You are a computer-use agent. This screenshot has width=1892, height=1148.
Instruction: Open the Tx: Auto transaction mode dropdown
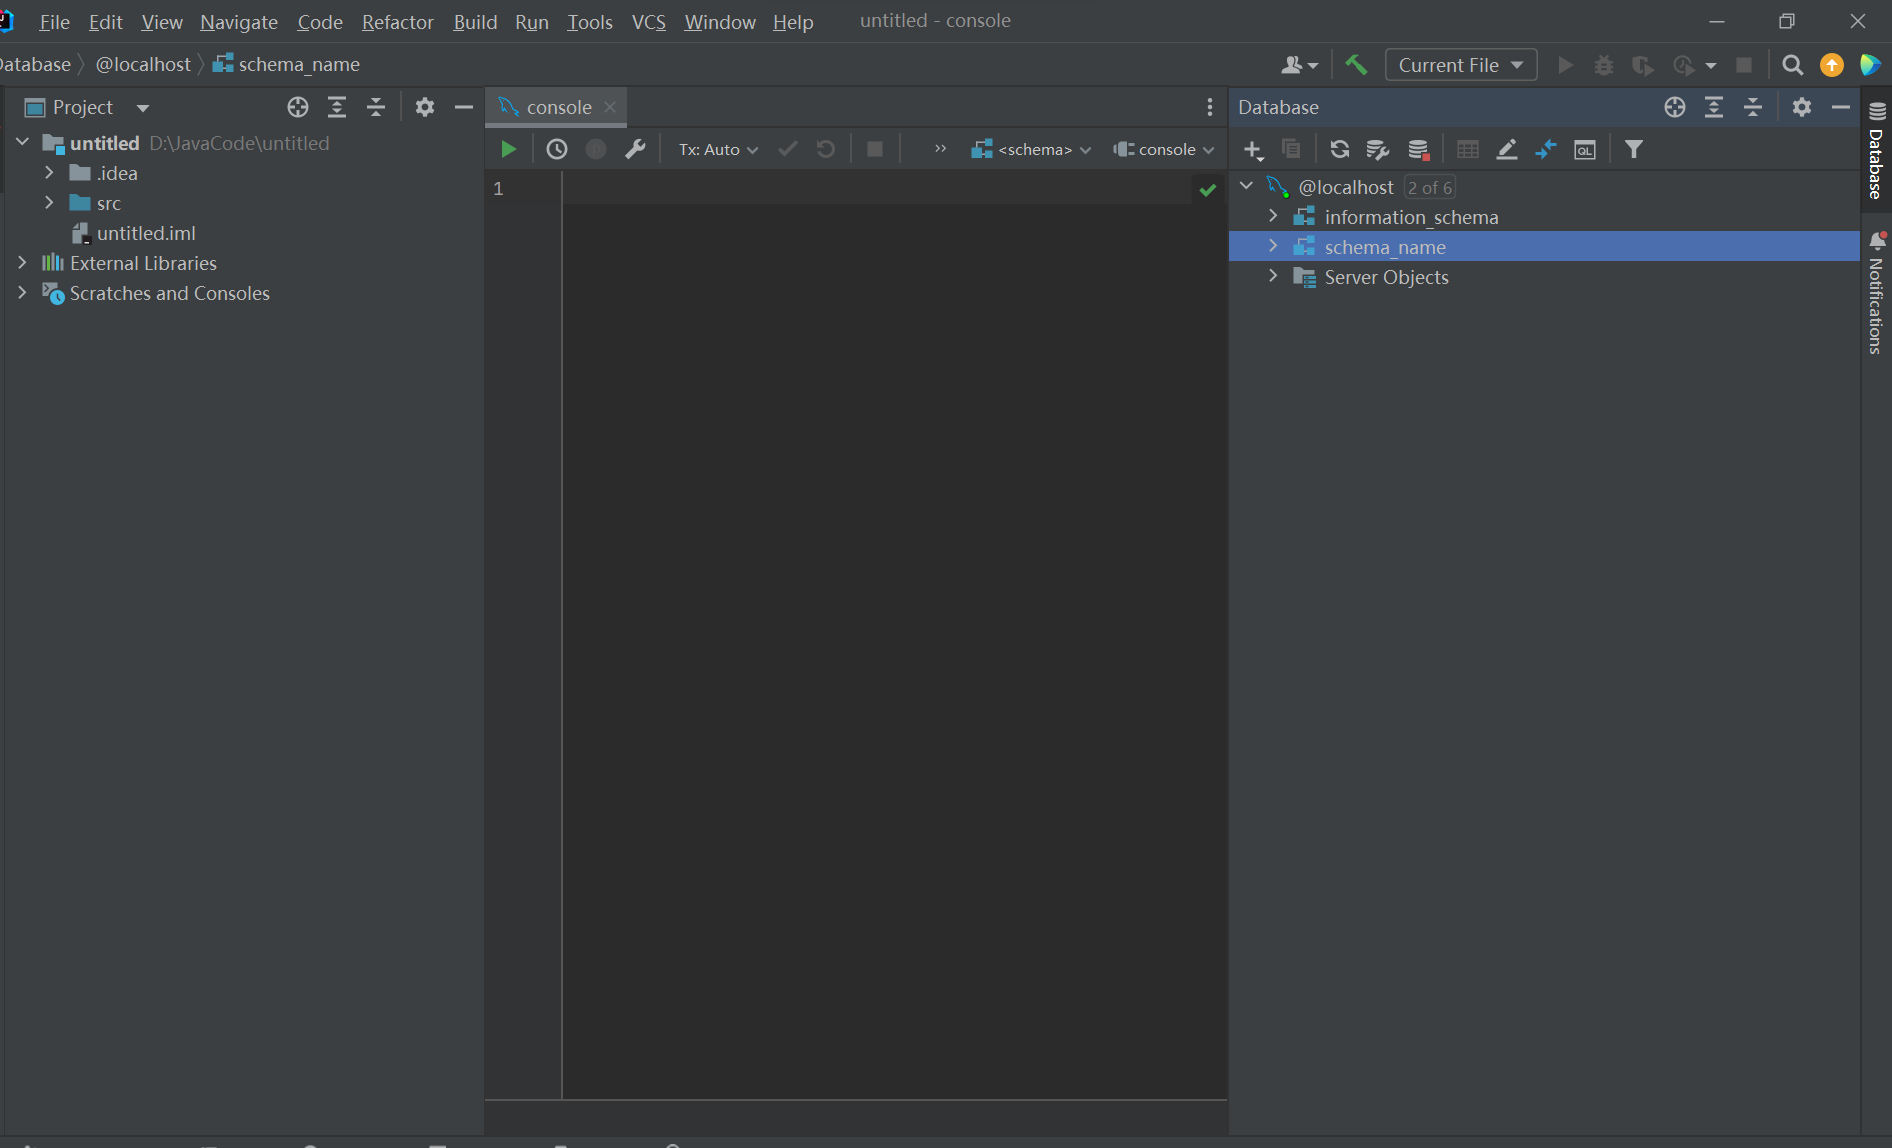[x=718, y=149]
